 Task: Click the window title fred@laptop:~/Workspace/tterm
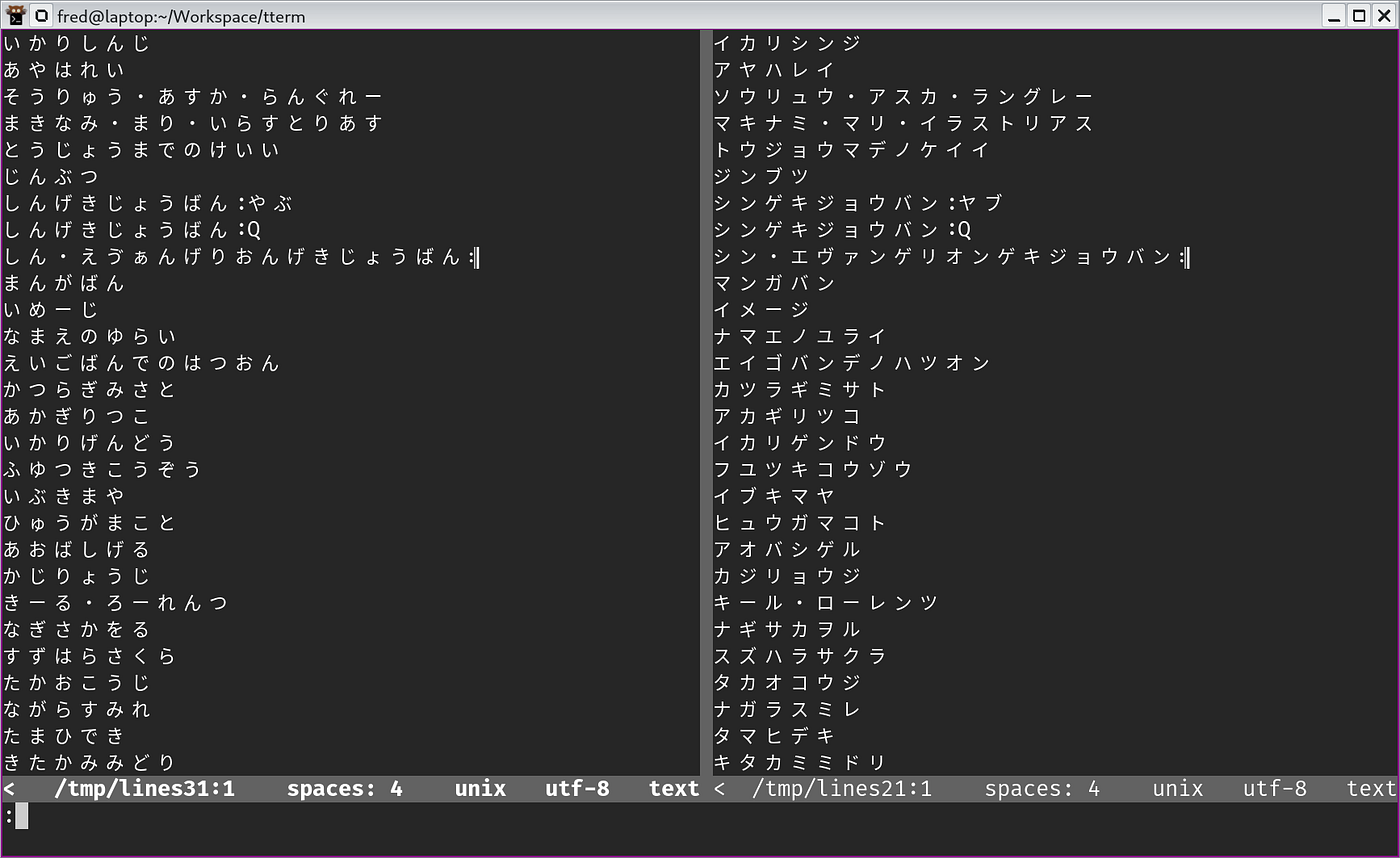tap(181, 16)
